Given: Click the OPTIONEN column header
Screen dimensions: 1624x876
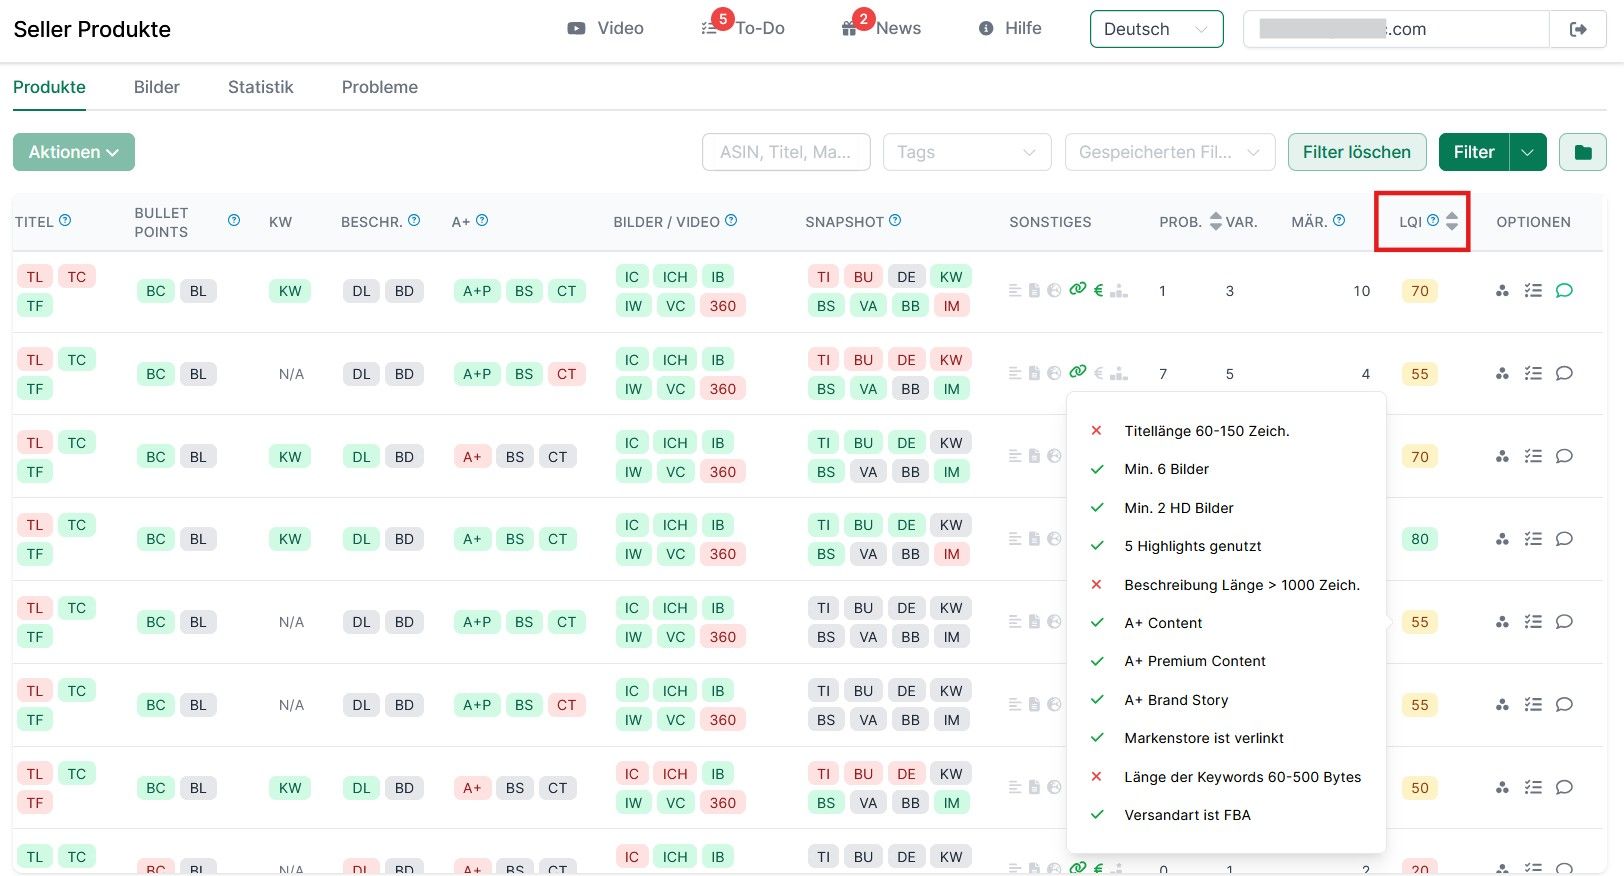Looking at the screenshot, I should tap(1533, 222).
